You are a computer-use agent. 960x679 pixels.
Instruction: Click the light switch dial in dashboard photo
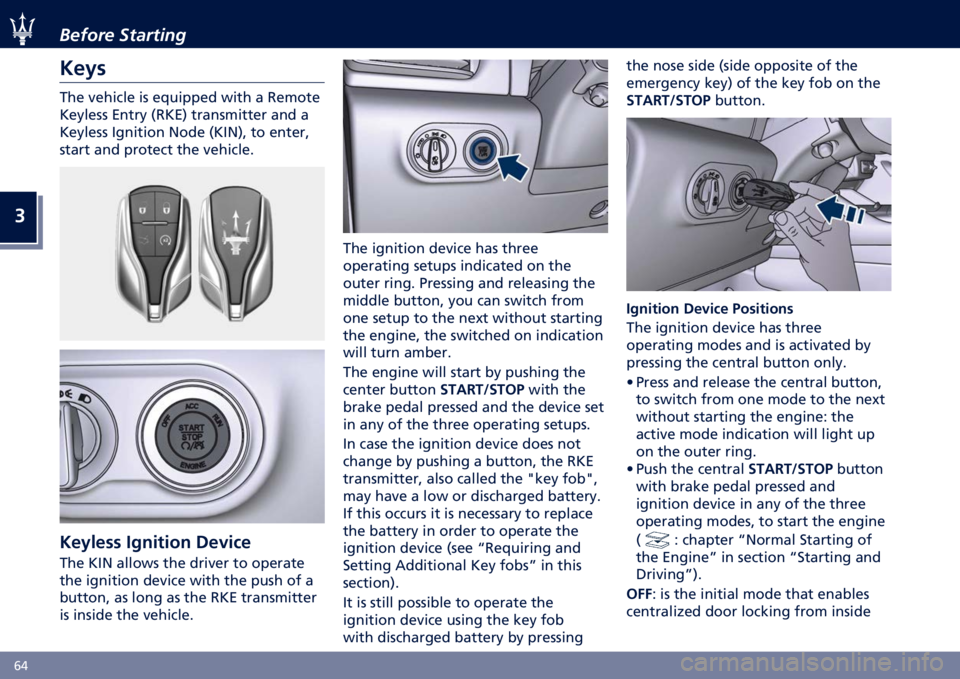click(433, 149)
